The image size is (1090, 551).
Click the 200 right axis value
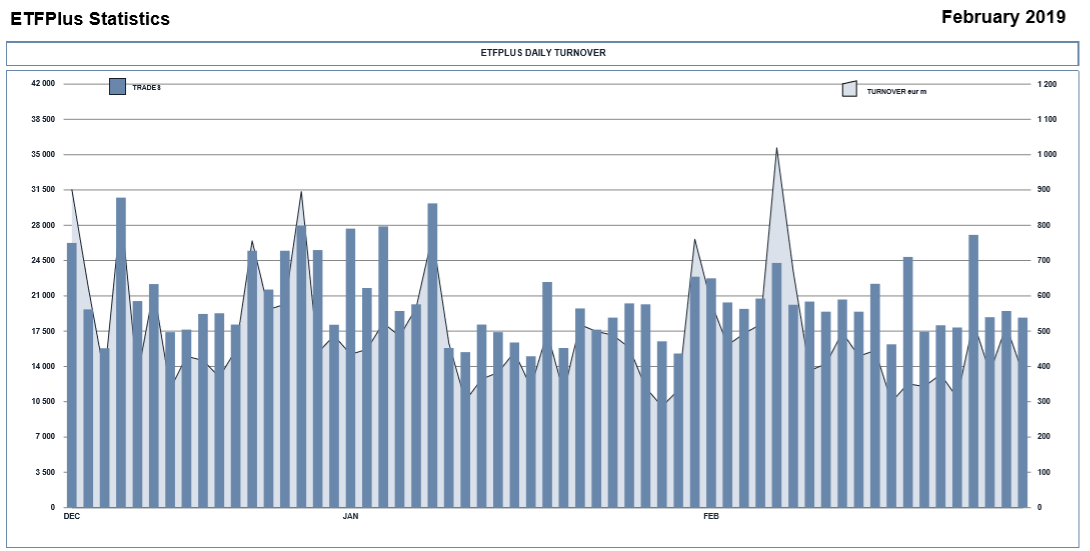[1044, 436]
